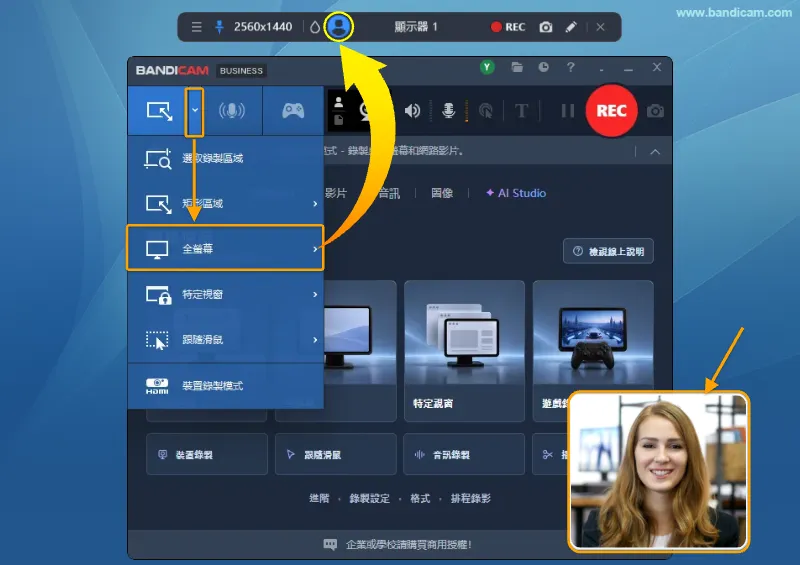Select the game controller recording card
Viewport: 800px width, 565px height.
point(593,337)
